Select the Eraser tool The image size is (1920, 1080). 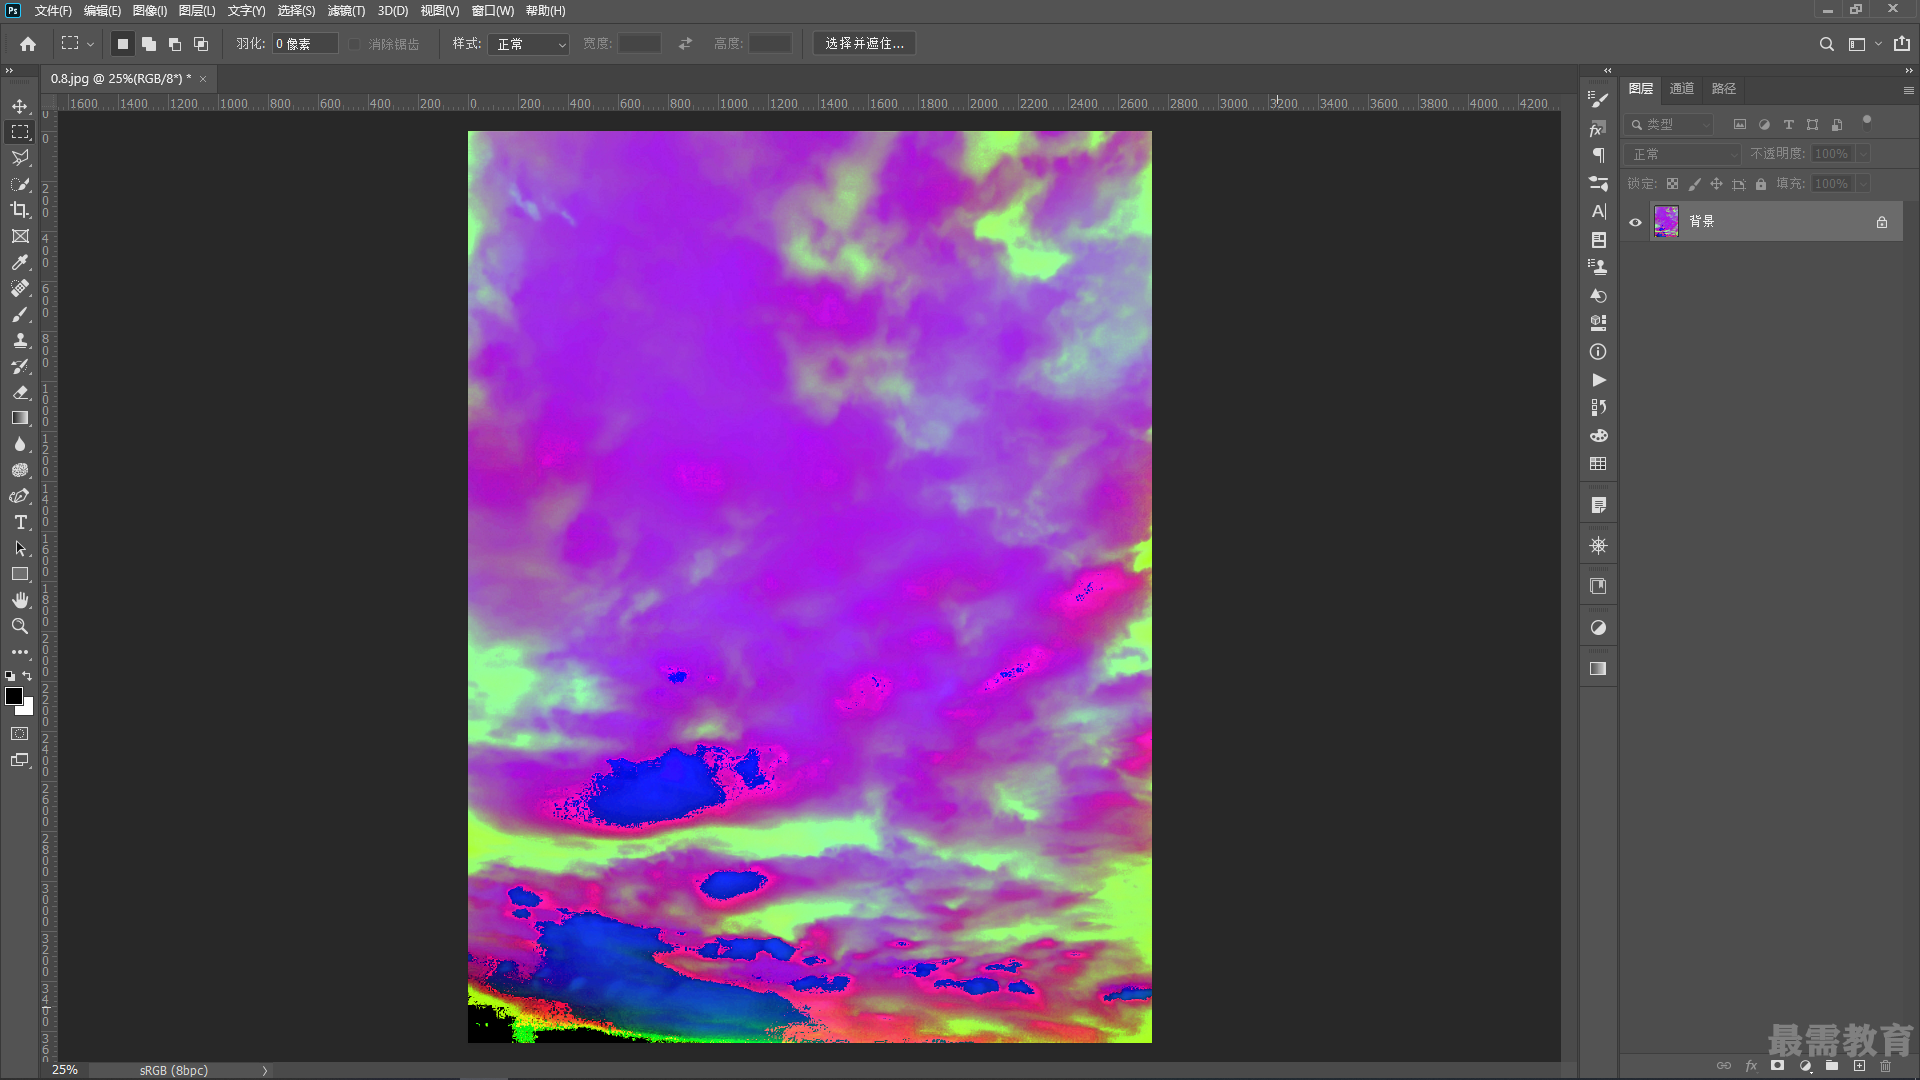pyautogui.click(x=20, y=392)
